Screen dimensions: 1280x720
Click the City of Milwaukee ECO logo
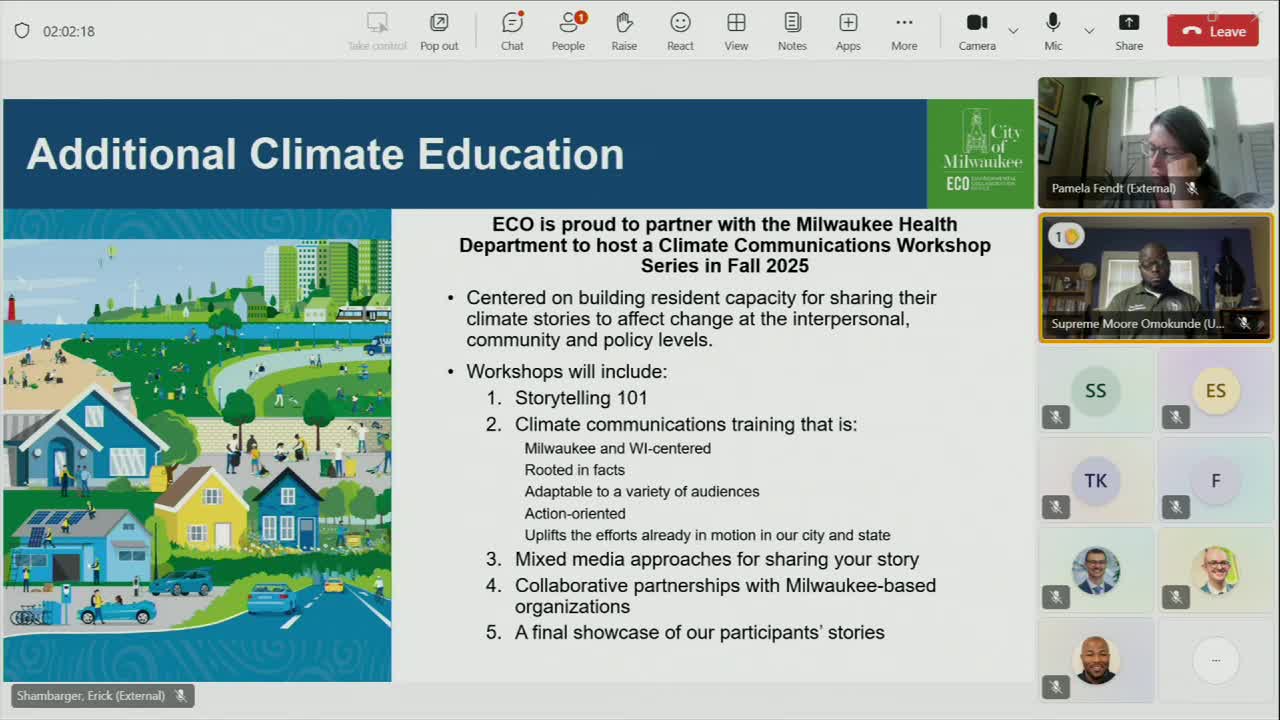[981, 153]
